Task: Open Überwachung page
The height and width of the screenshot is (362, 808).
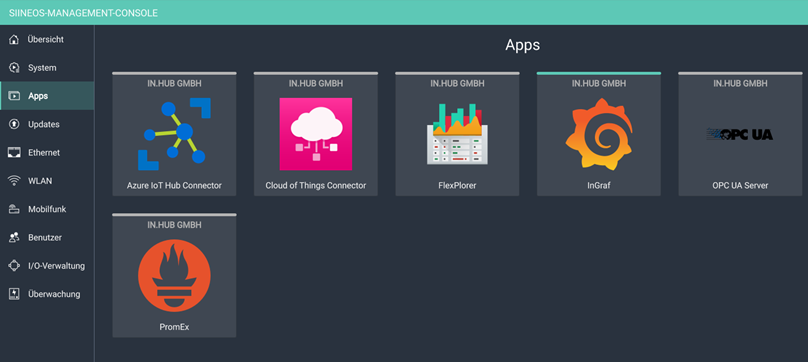Action: pos(47,294)
